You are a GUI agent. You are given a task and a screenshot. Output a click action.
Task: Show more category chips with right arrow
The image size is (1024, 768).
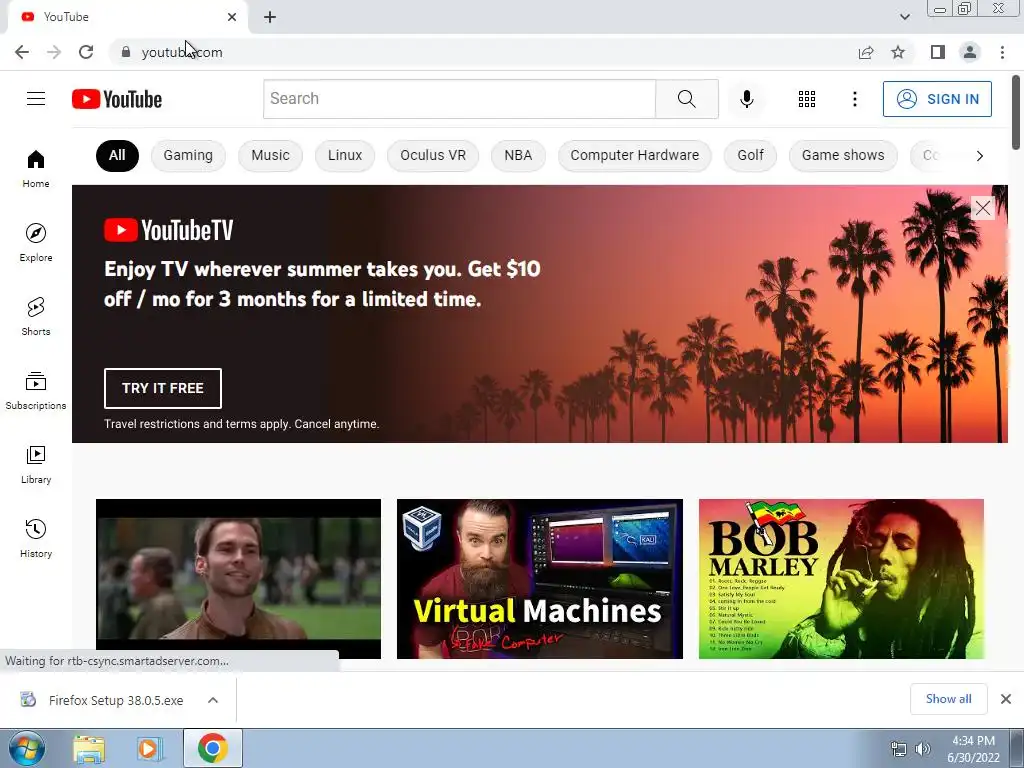click(979, 155)
